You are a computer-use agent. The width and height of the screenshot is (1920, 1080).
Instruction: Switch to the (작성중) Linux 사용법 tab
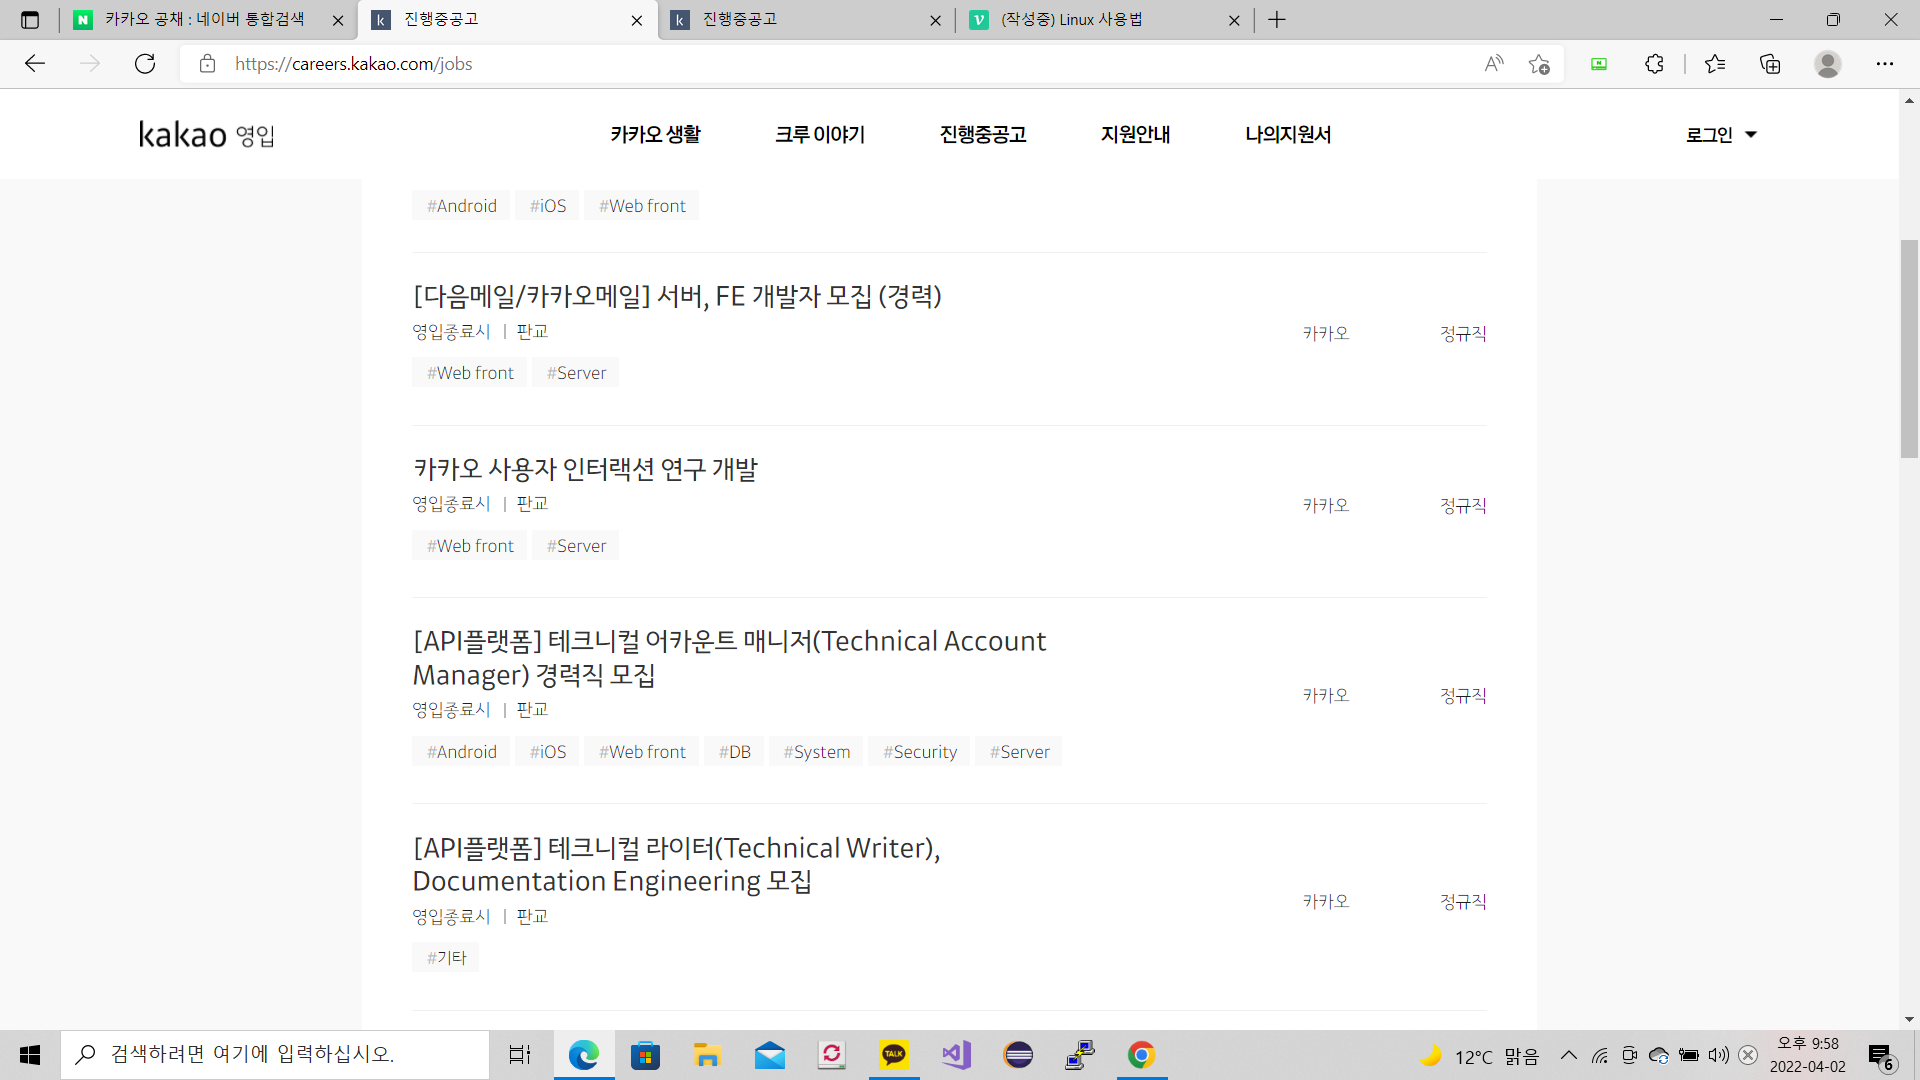[1105, 20]
